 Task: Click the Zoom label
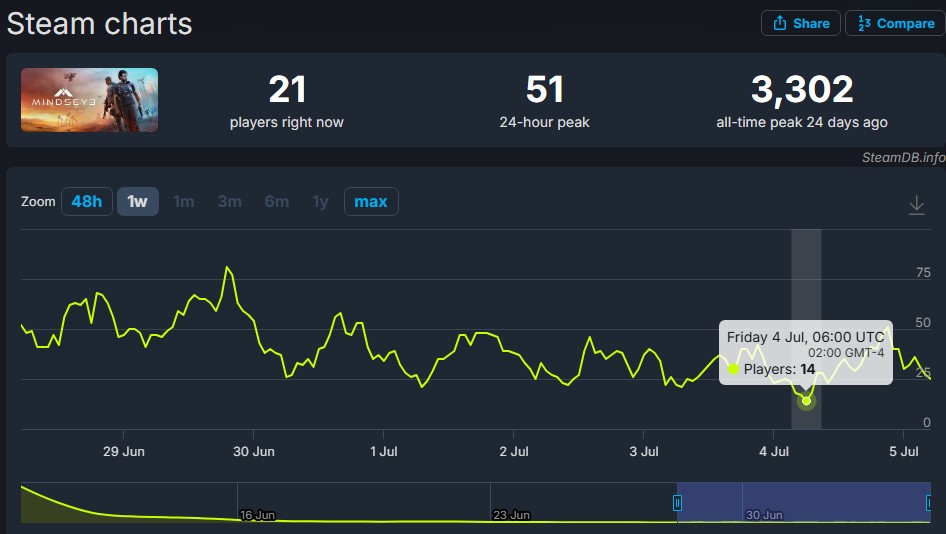(38, 202)
